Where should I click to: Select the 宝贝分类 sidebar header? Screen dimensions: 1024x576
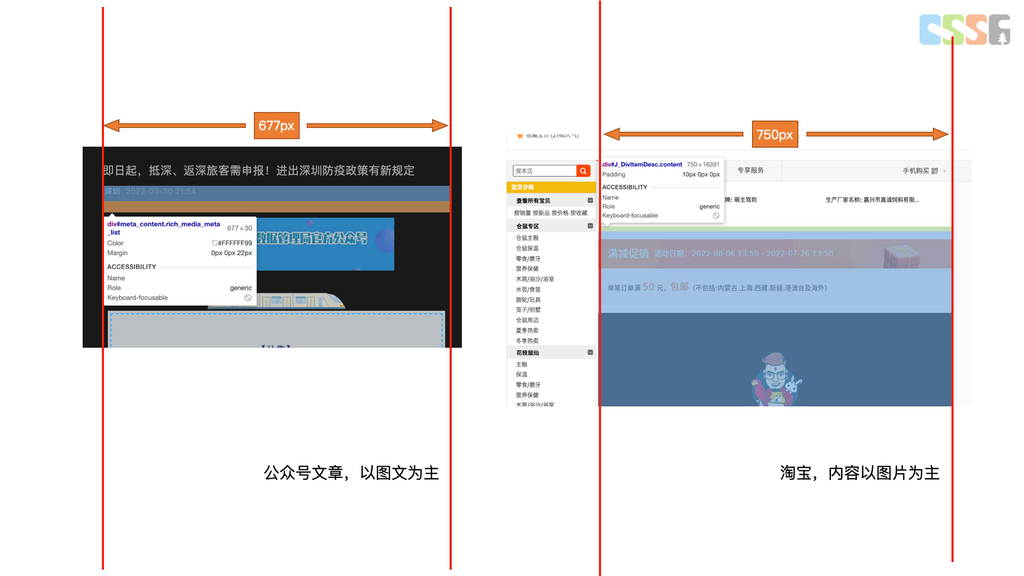pyautogui.click(x=551, y=187)
